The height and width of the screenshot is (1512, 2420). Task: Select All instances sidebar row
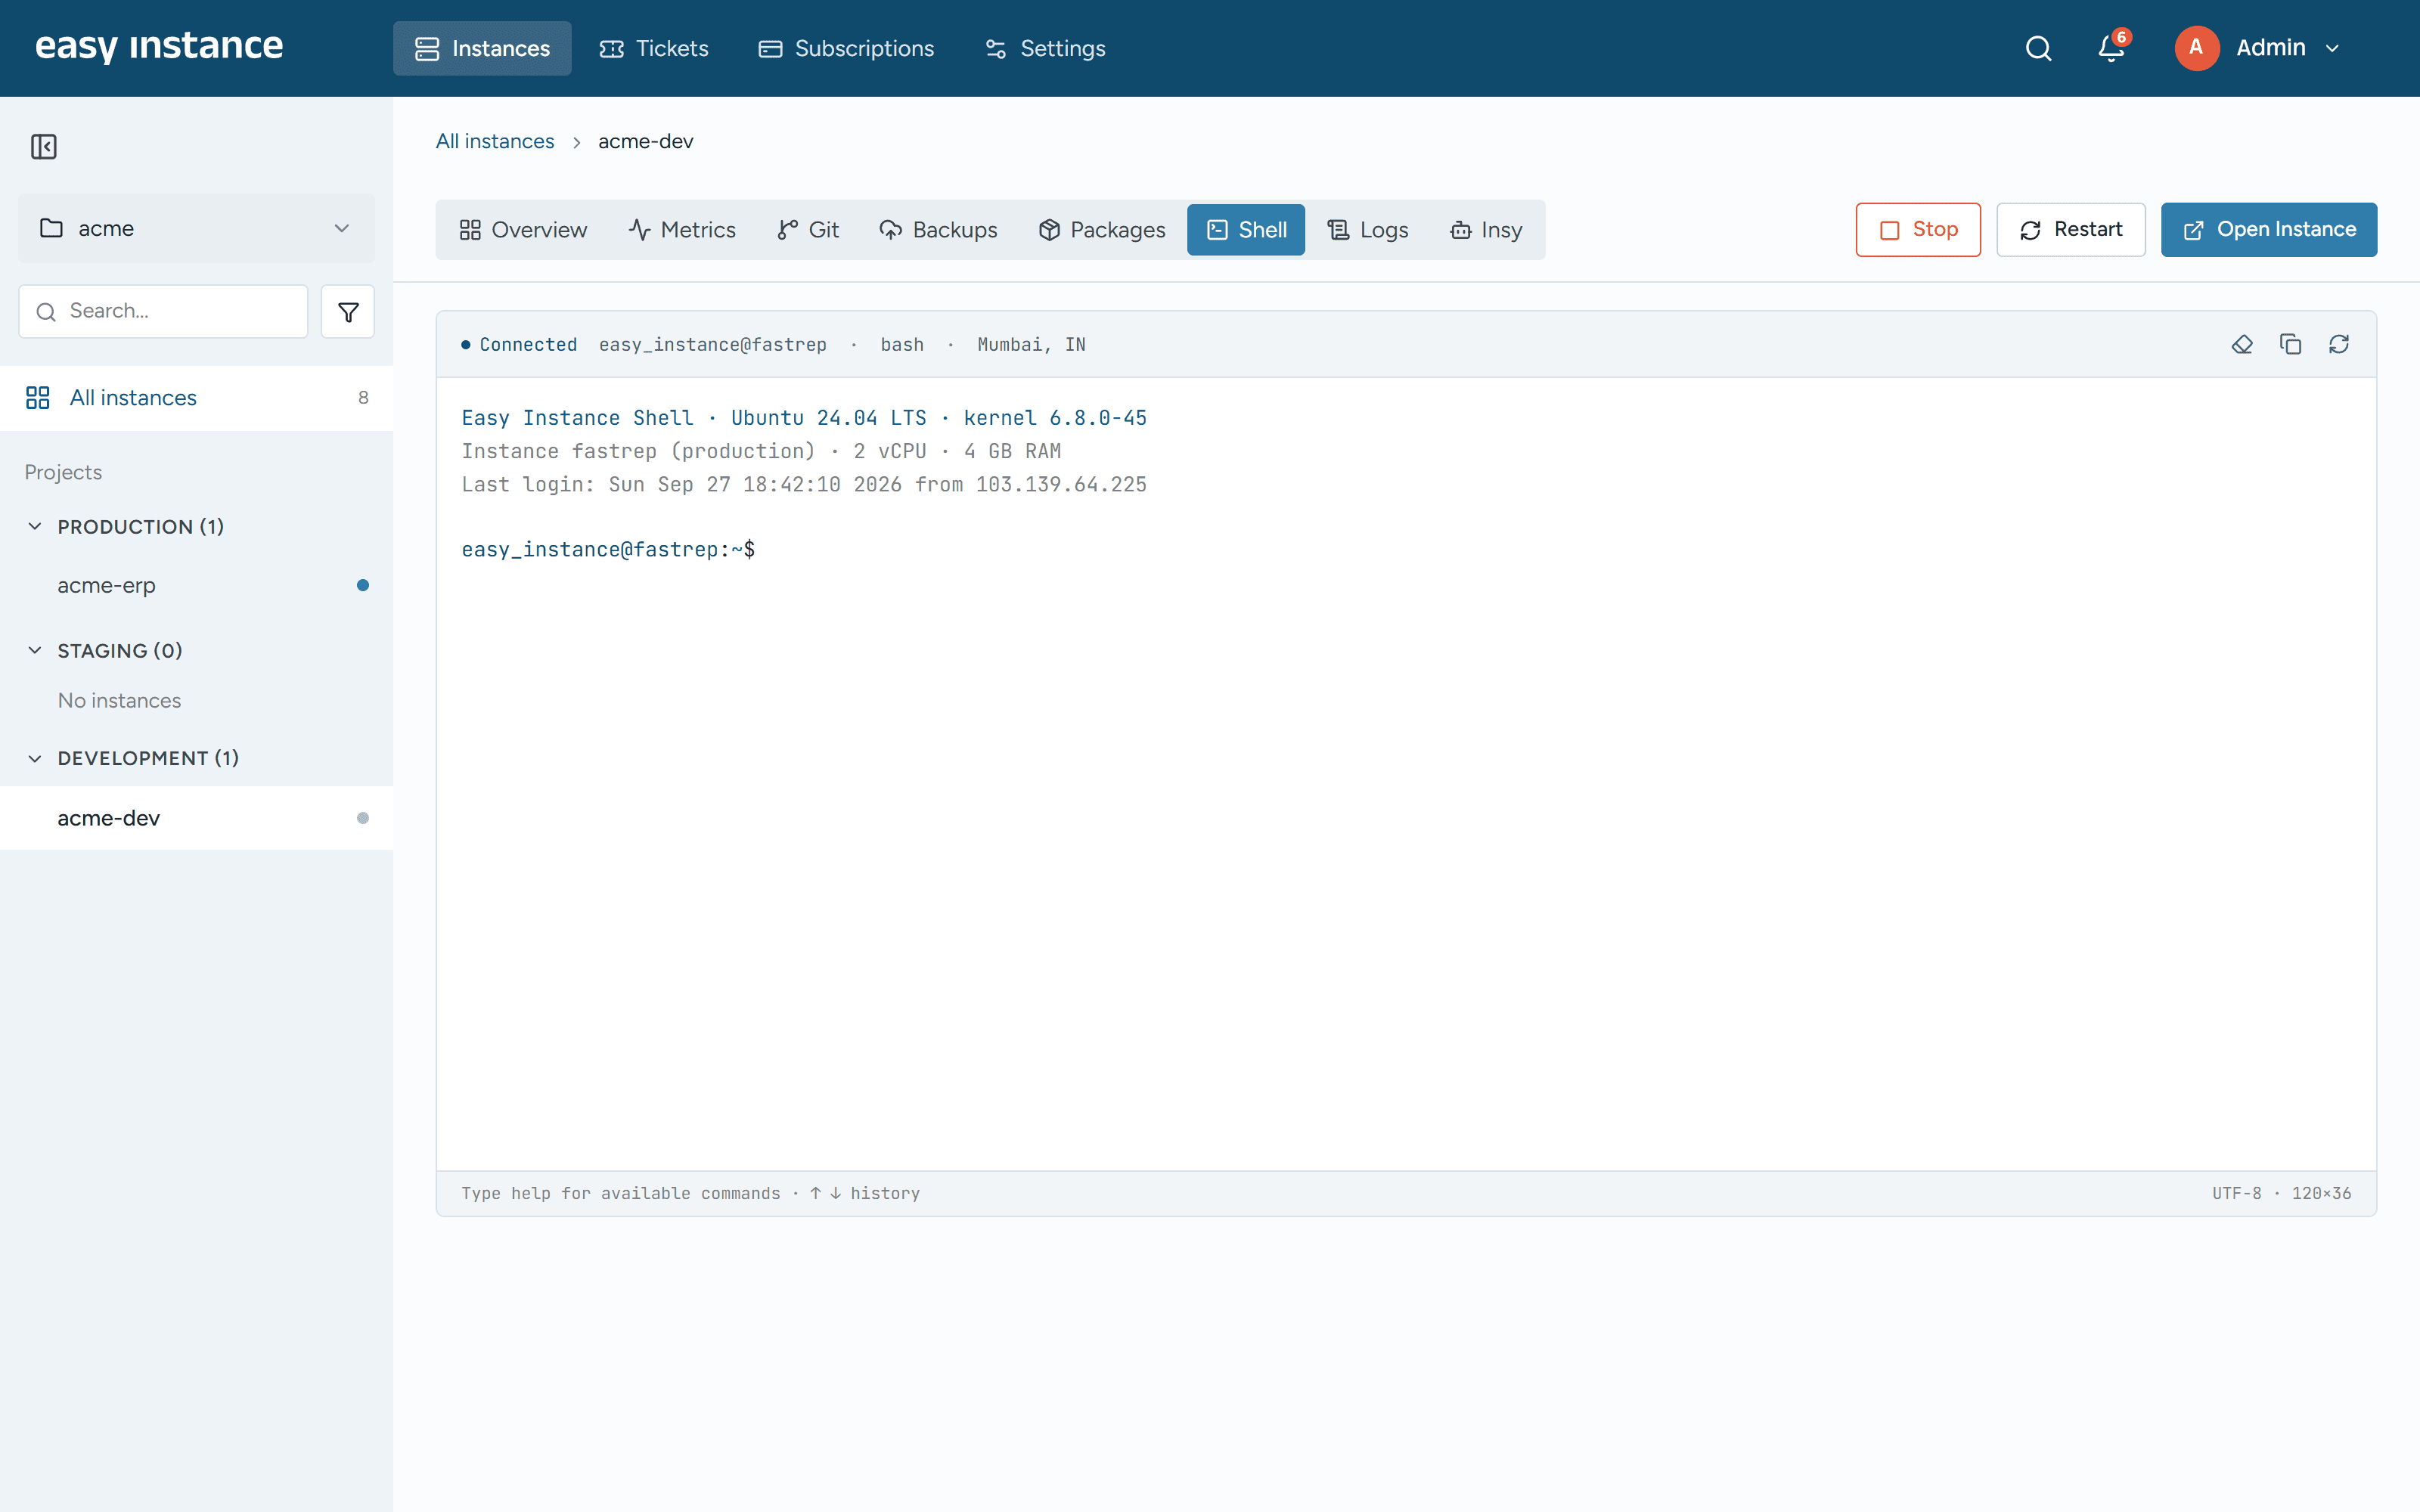tap(196, 398)
